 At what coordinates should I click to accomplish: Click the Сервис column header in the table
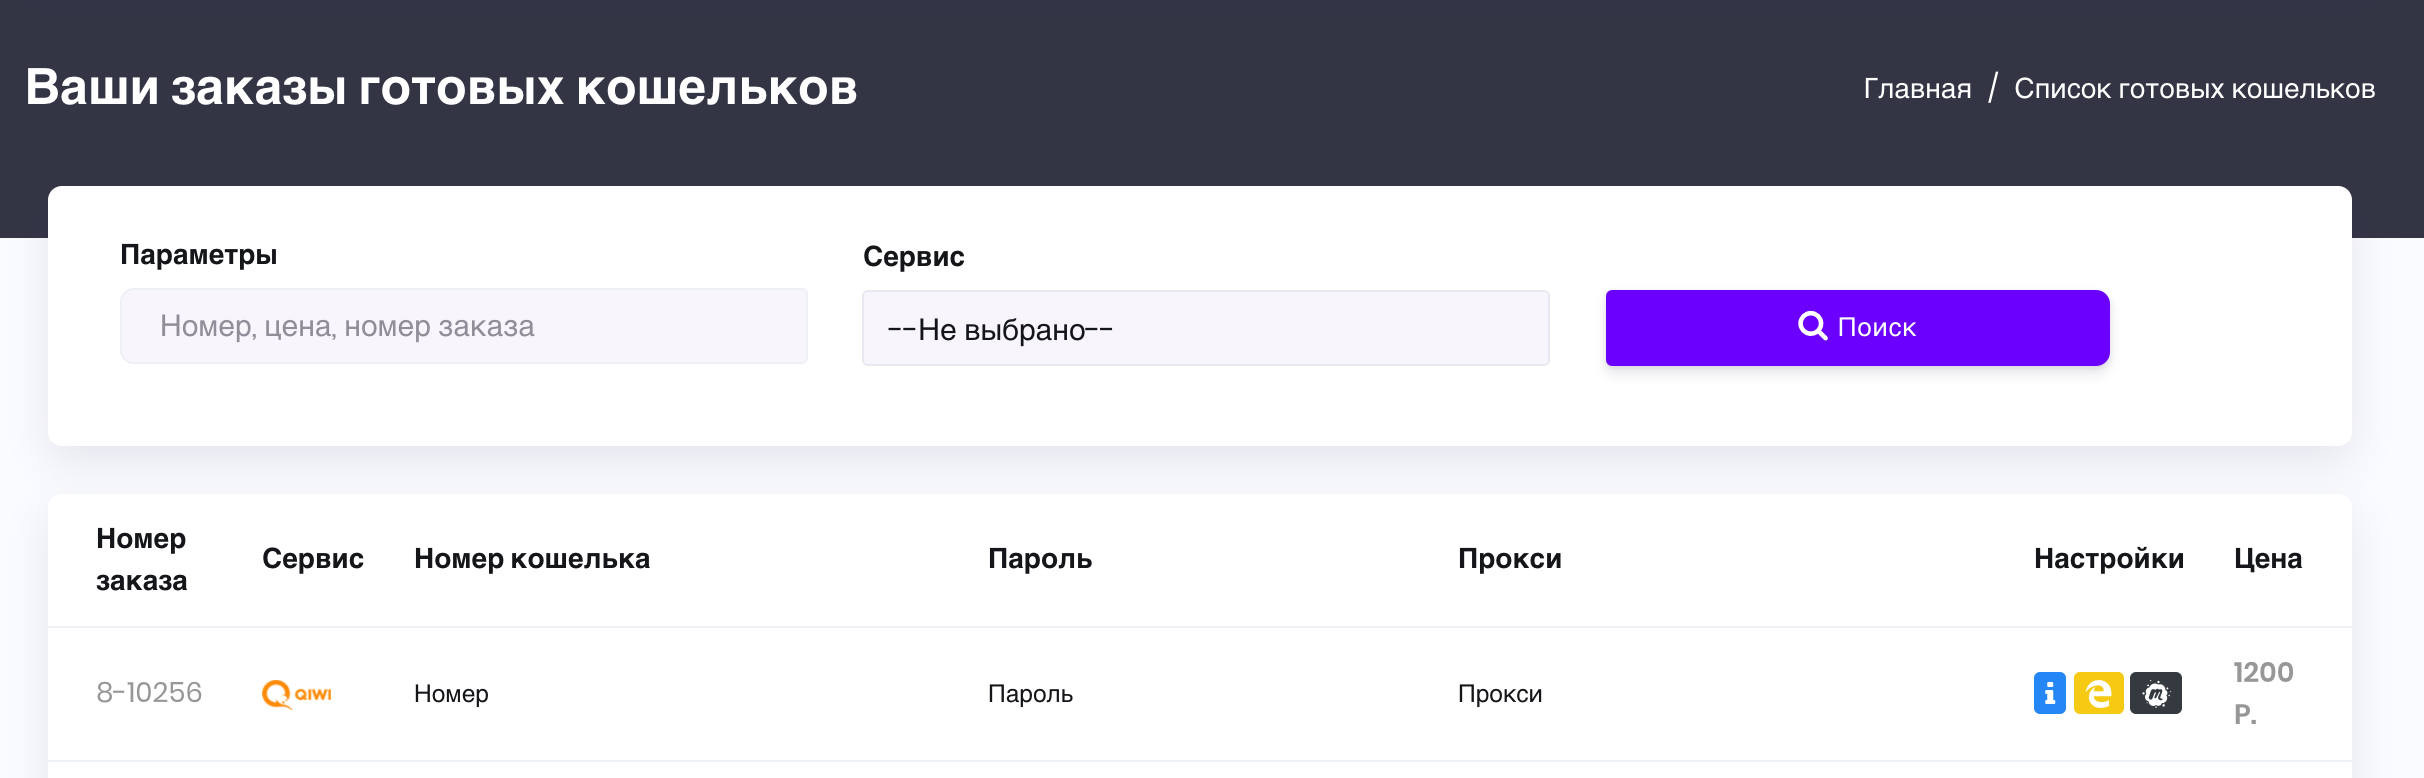pyautogui.click(x=313, y=559)
